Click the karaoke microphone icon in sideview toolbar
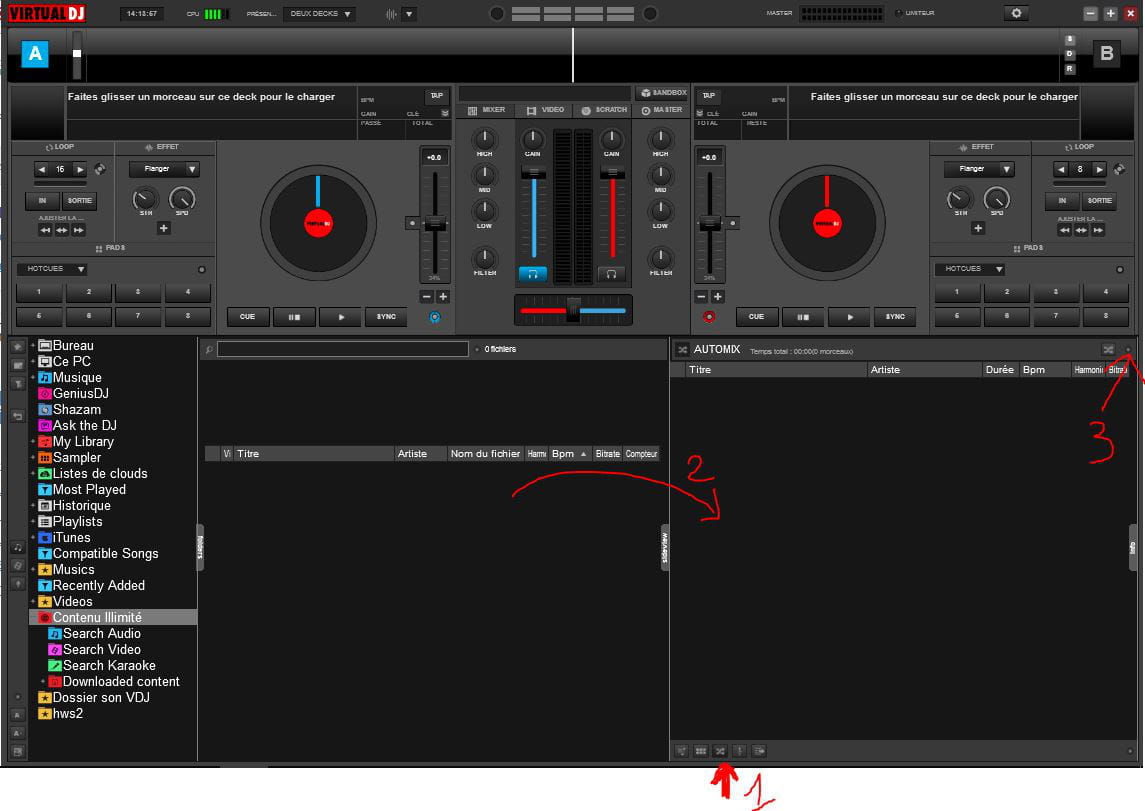Image resolution: width=1145 pixels, height=811 pixels. pos(739,751)
